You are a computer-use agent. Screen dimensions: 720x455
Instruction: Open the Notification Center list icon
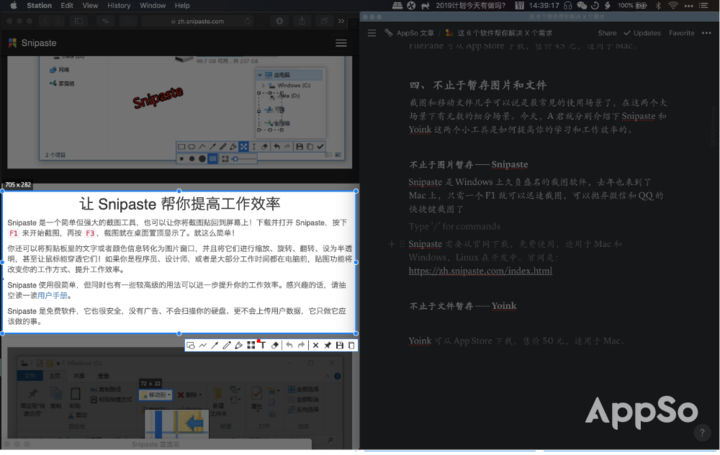pyautogui.click(x=703, y=6)
